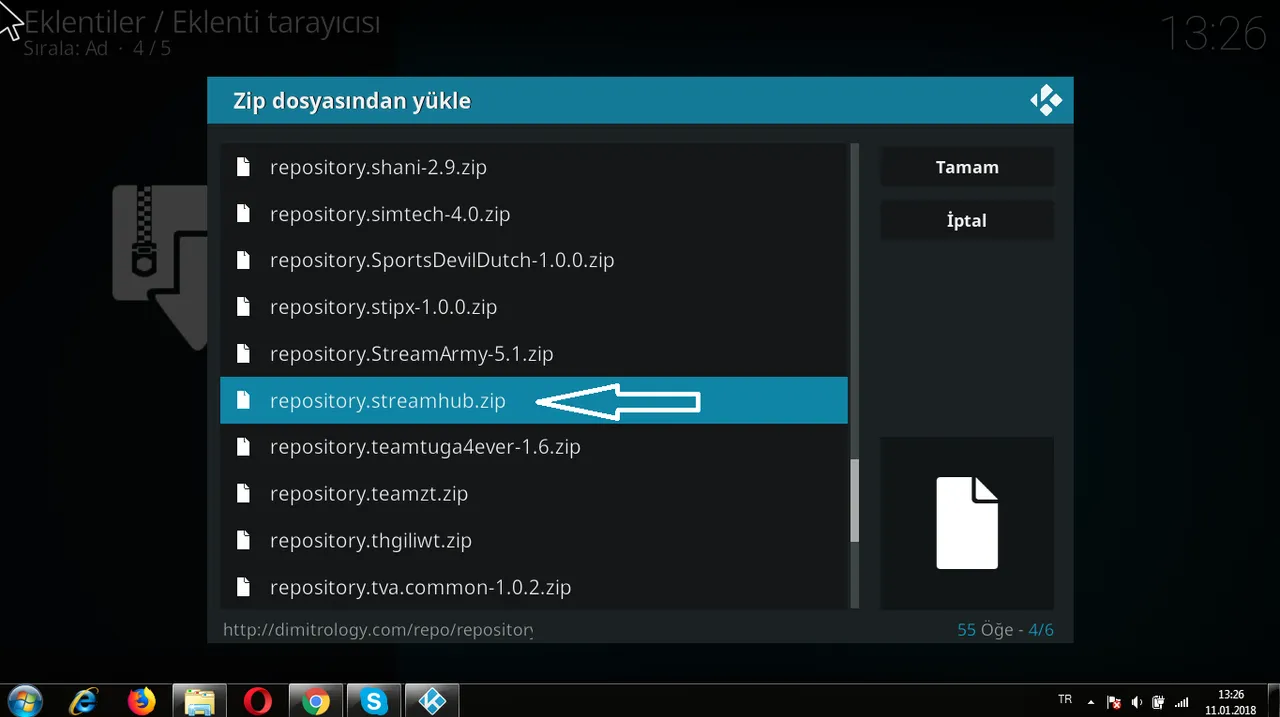Select repository.teamzt.zip file

point(534,493)
